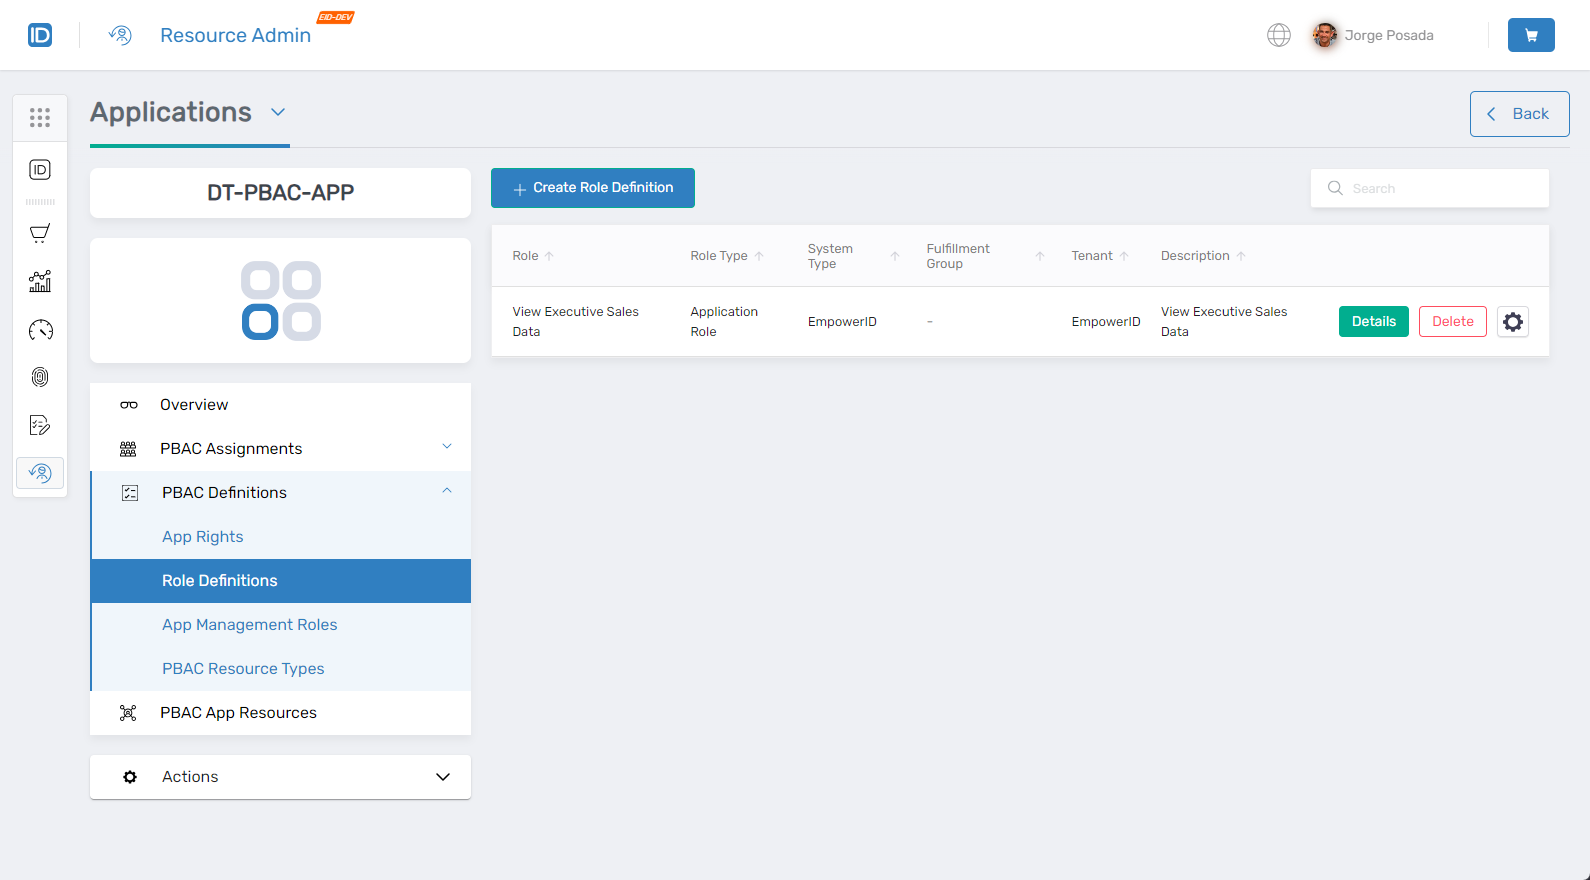Click Create Role Definition button

(x=592, y=188)
